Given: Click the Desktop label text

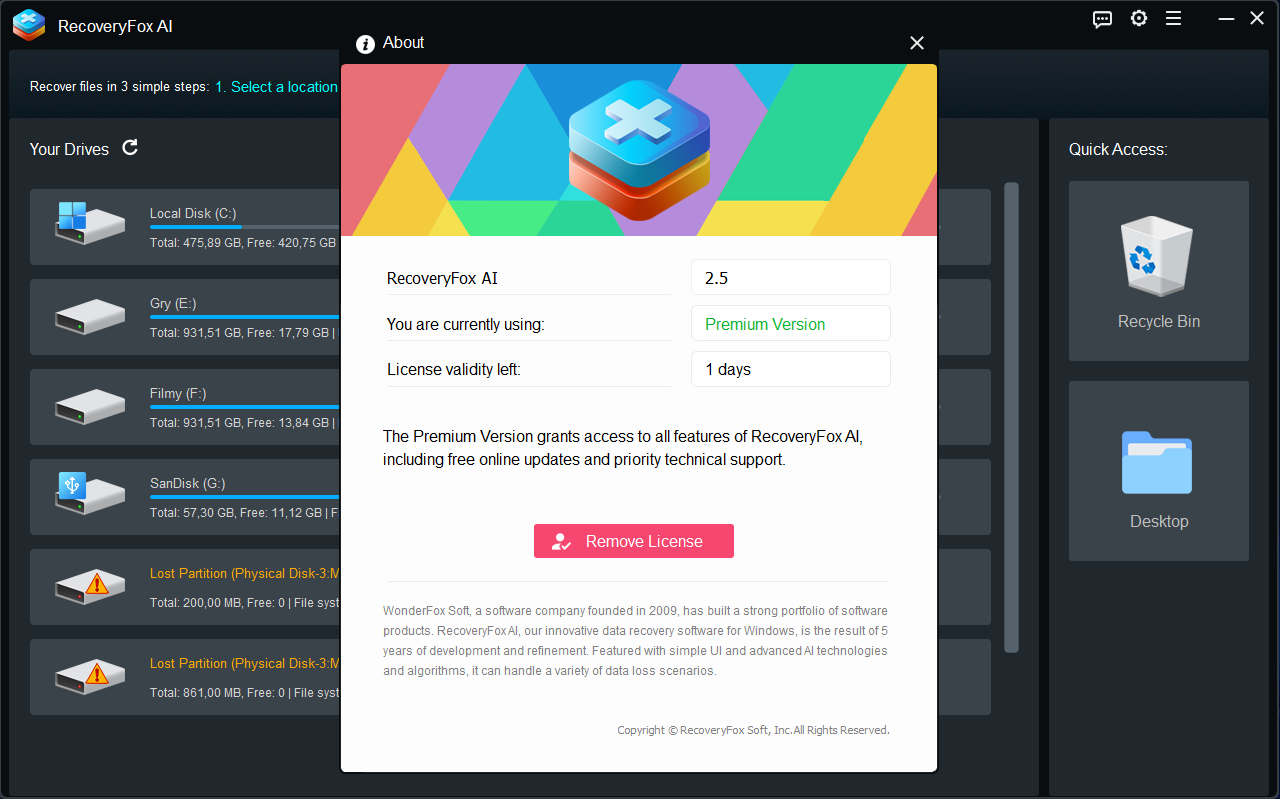Looking at the screenshot, I should (1159, 521).
